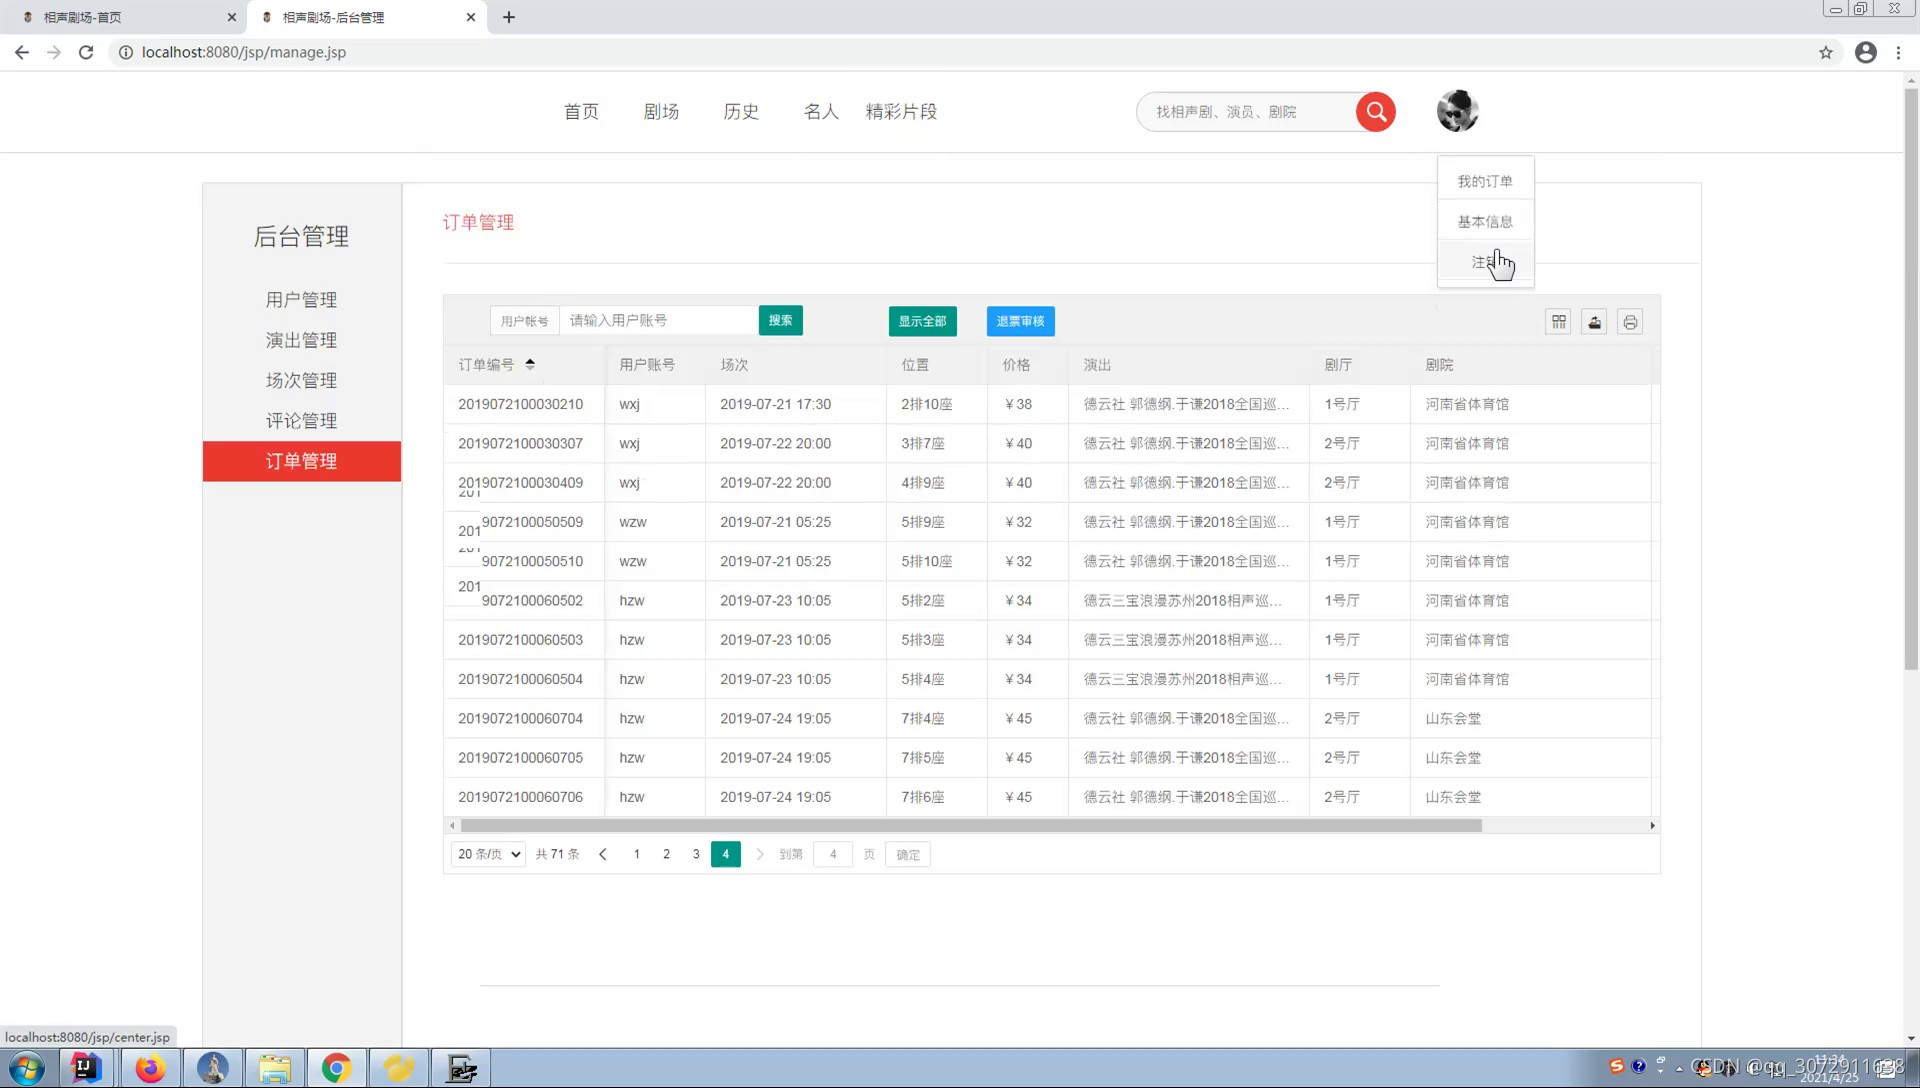Select 基本信息 from avatar dropdown

click(1485, 221)
